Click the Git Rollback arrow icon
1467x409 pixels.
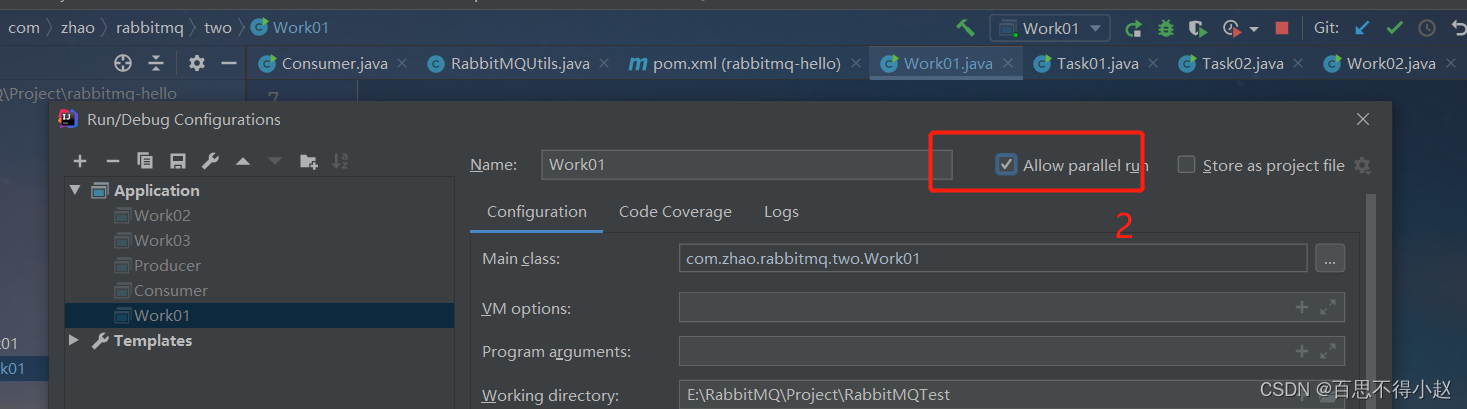point(1458,28)
